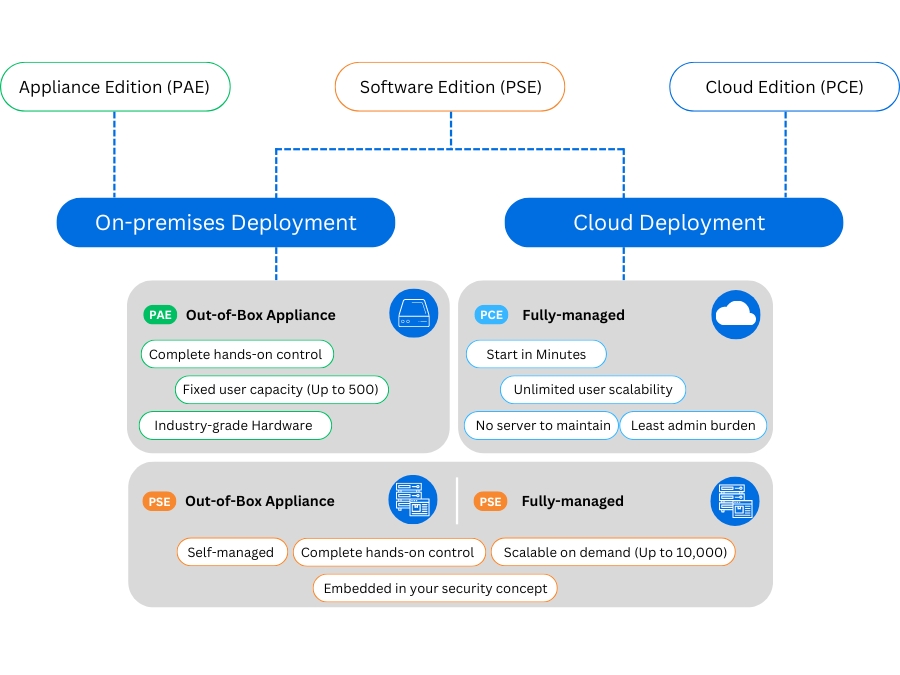Viewport: 900px width, 675px height.
Task: Click the green PAE badge
Action: tap(159, 314)
